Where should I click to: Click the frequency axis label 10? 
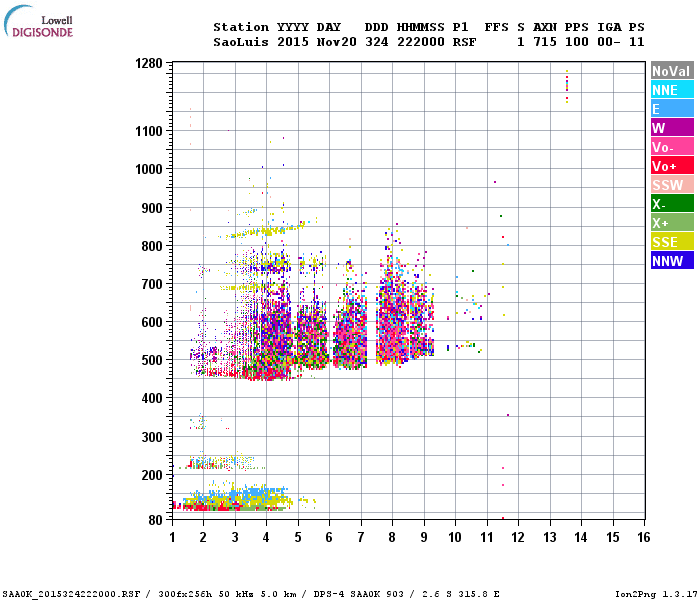click(455, 537)
